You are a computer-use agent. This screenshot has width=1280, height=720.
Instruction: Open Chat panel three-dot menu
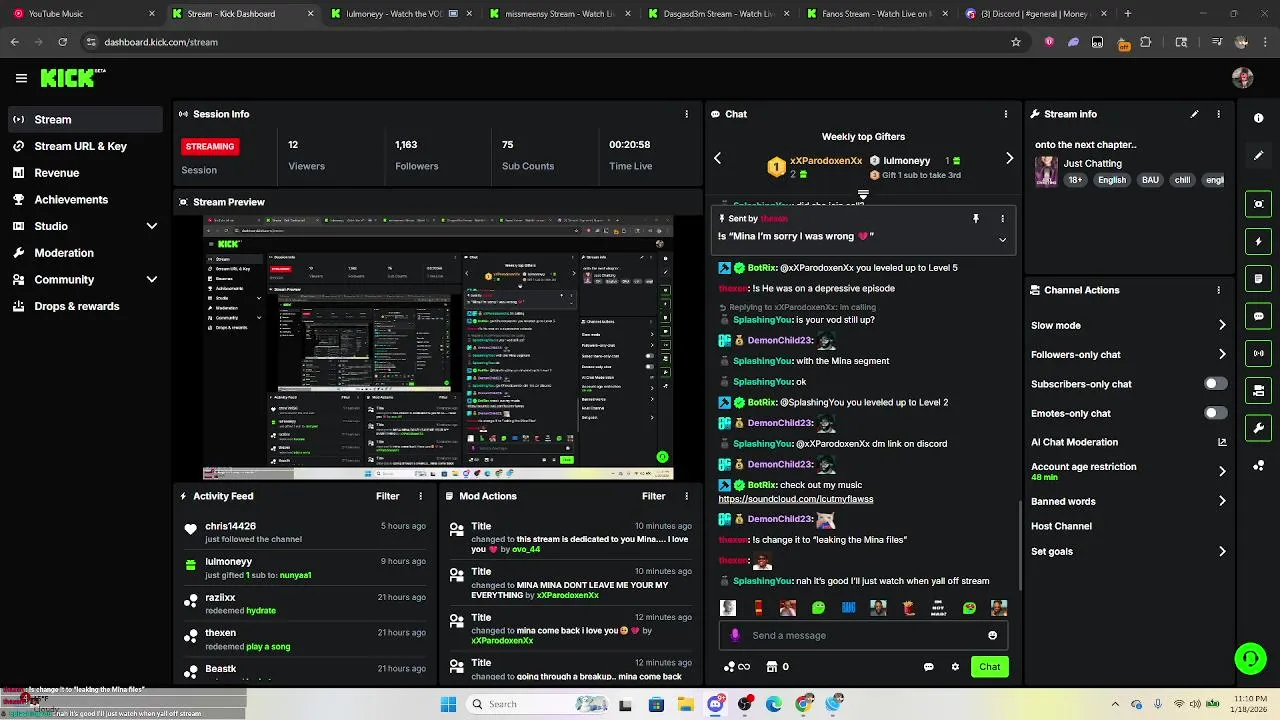point(1005,114)
